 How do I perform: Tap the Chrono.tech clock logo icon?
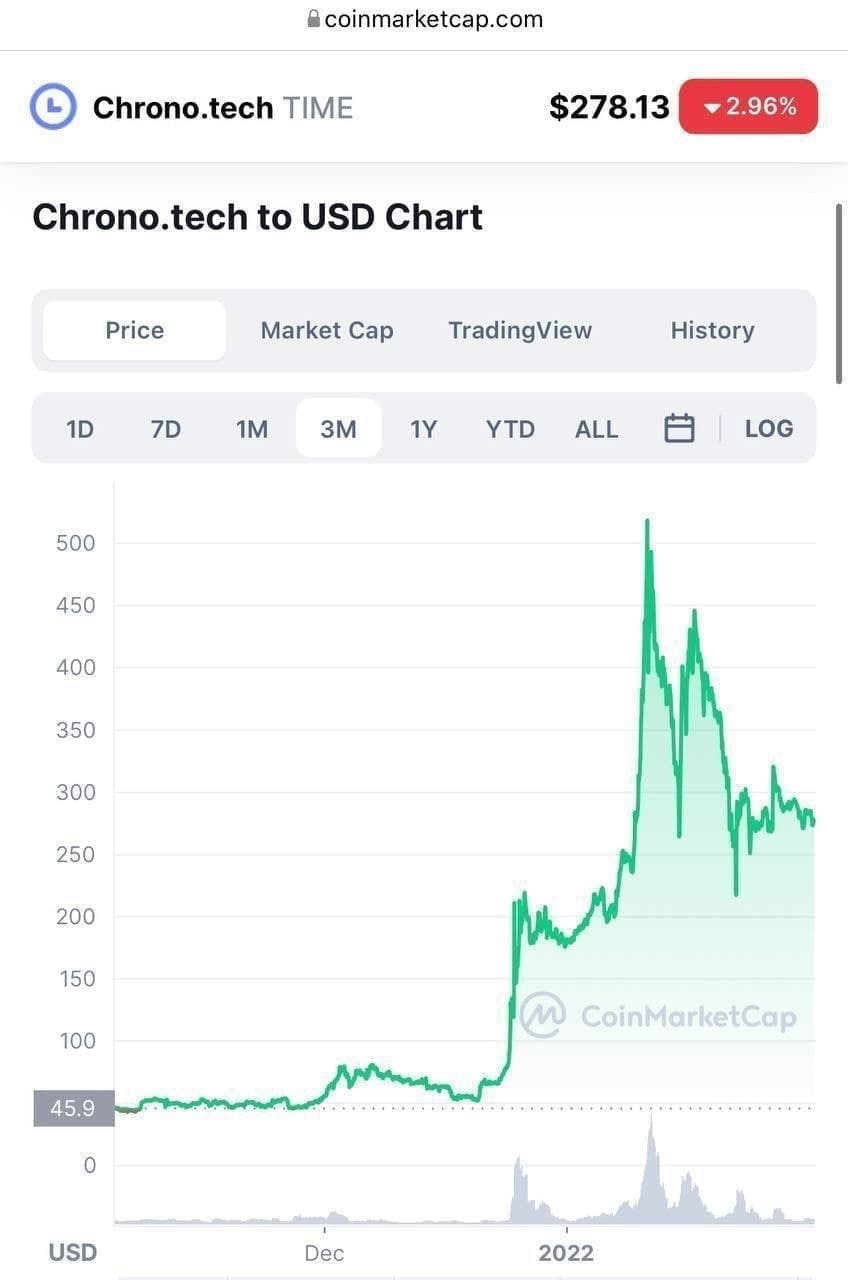pos(53,107)
